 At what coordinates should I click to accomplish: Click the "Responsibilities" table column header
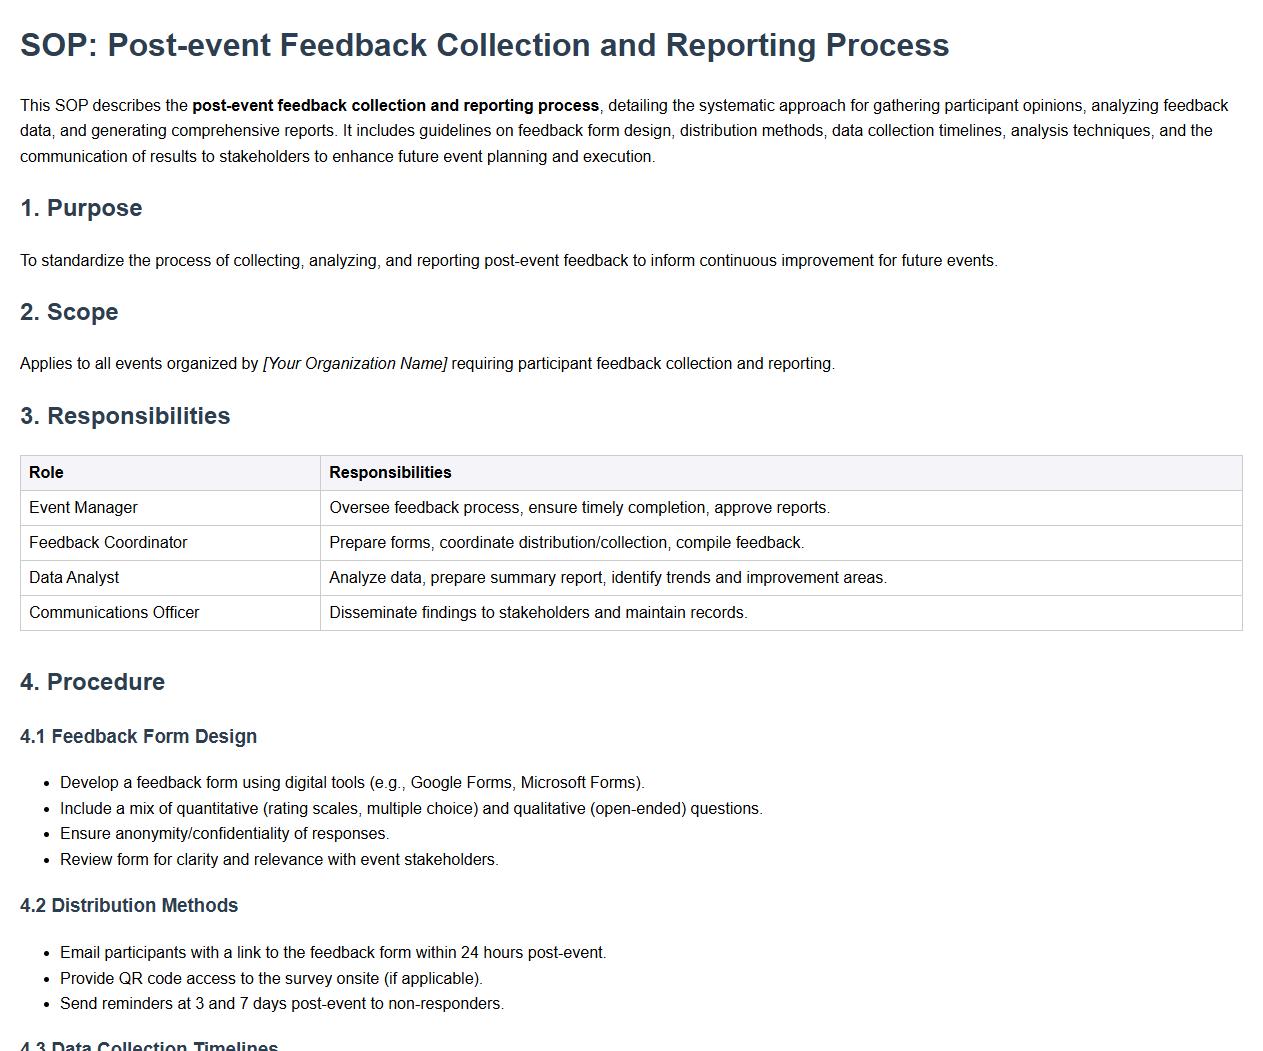[390, 473]
